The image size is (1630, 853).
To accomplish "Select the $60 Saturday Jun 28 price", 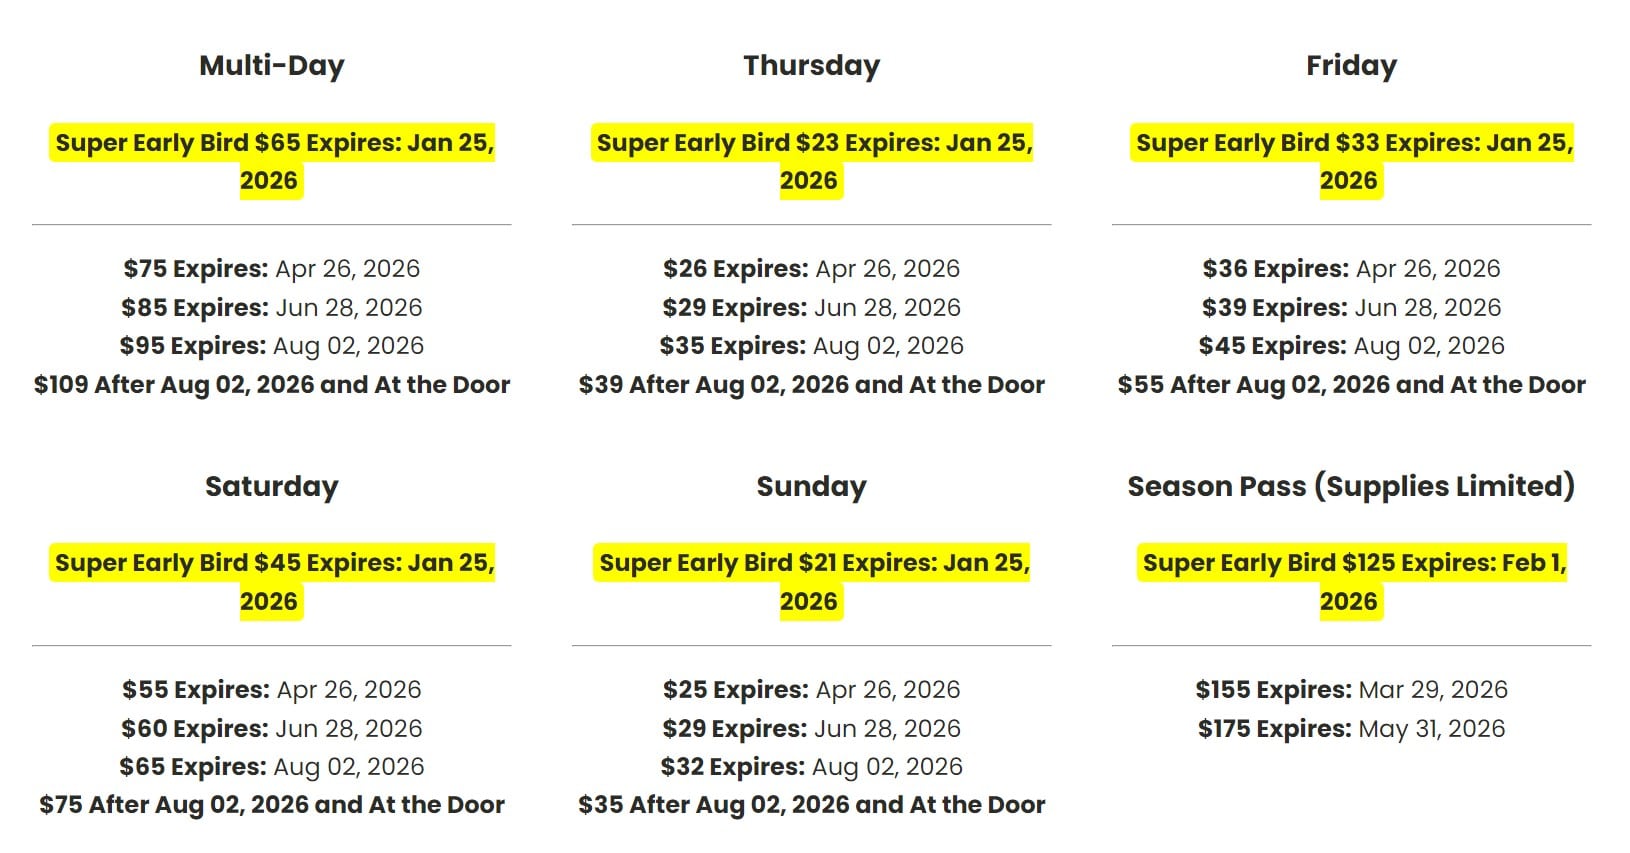I will (271, 729).
